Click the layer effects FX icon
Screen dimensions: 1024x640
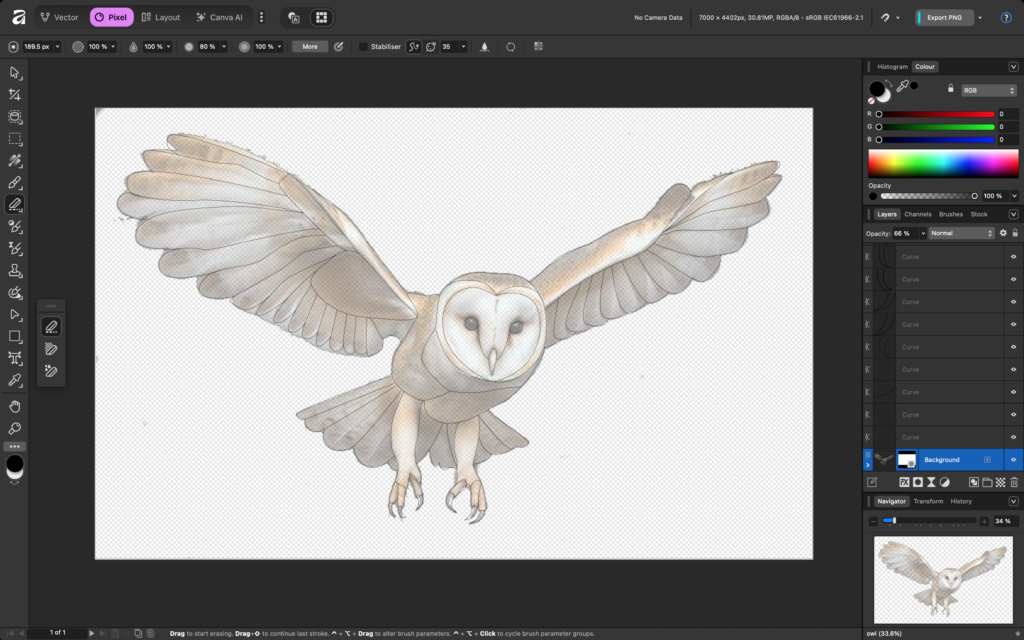coord(902,482)
